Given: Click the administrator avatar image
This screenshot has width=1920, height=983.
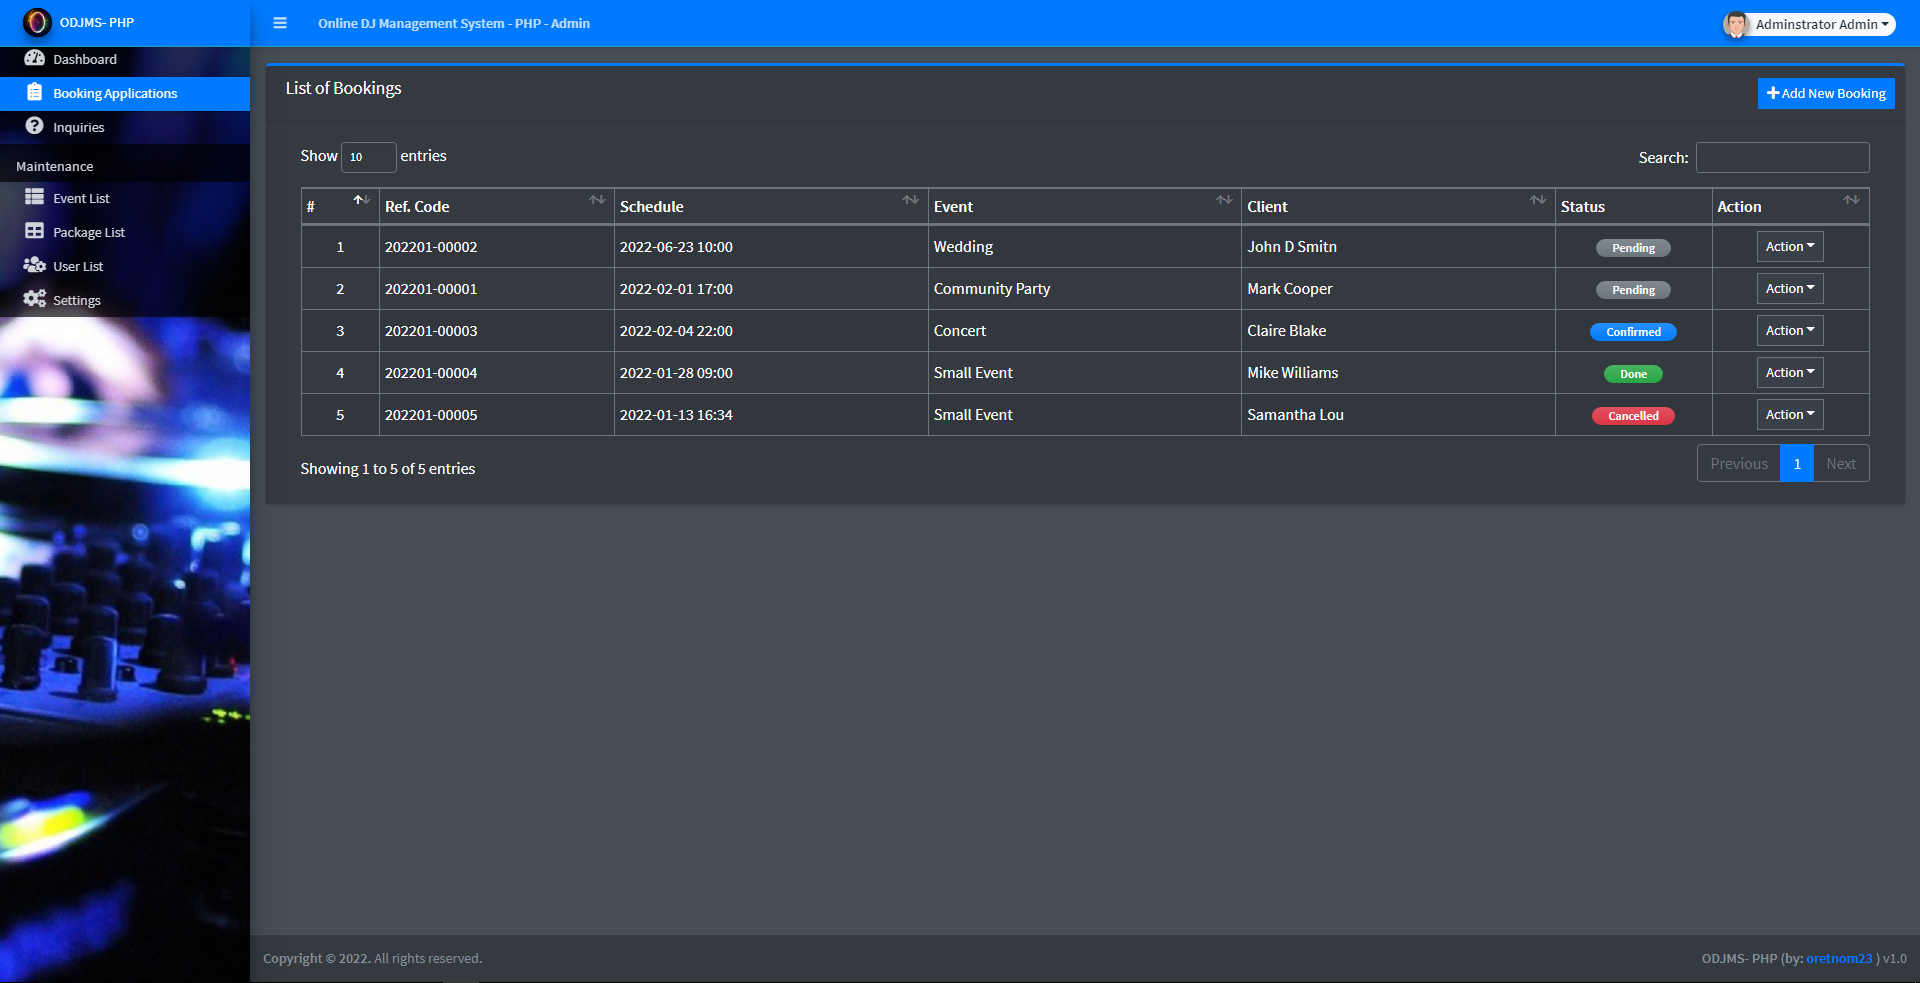Looking at the screenshot, I should point(1736,24).
